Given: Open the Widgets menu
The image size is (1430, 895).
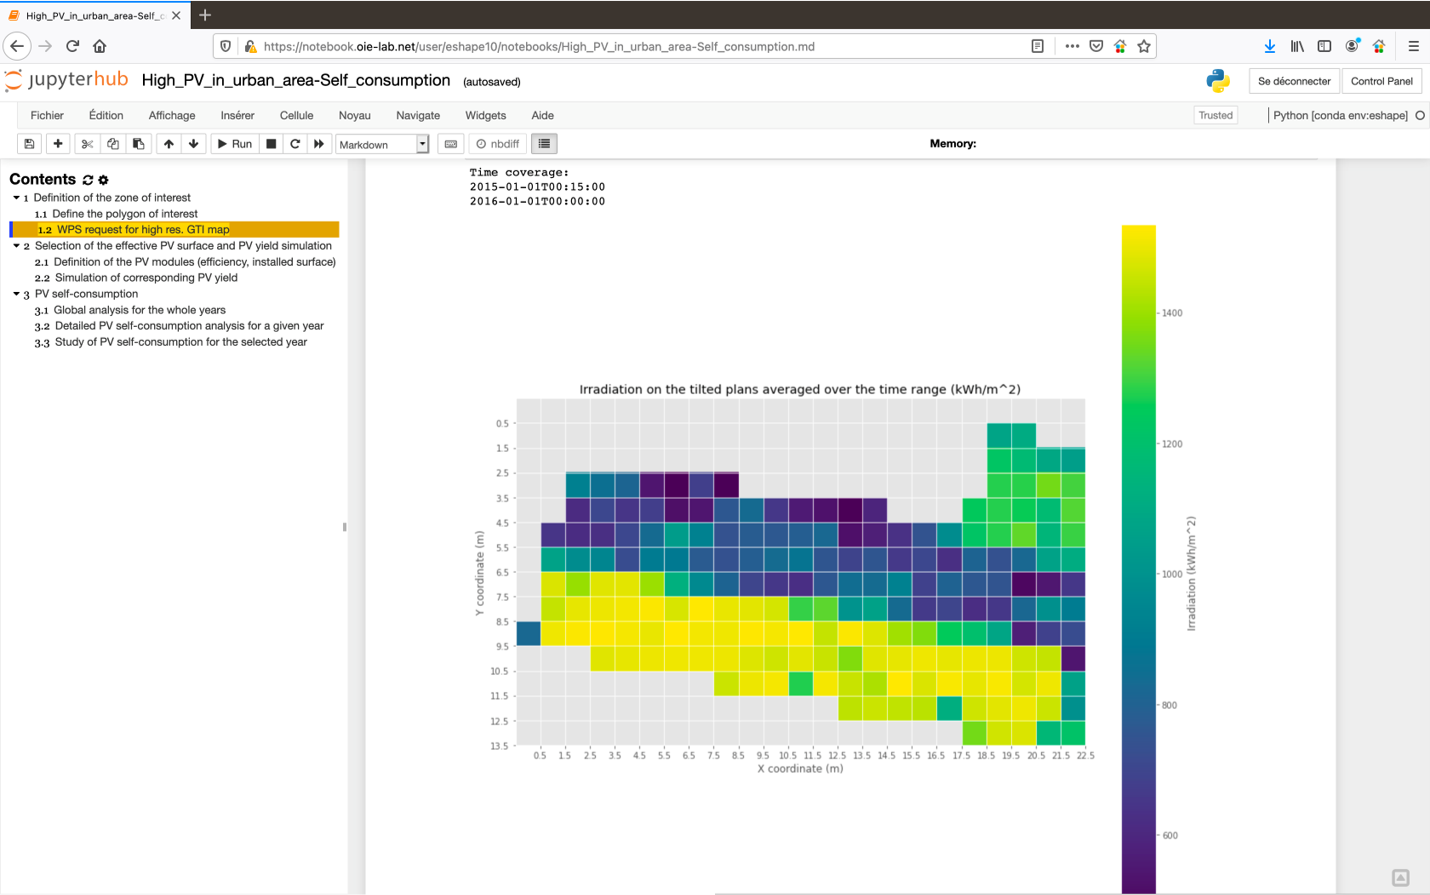Looking at the screenshot, I should pos(485,115).
